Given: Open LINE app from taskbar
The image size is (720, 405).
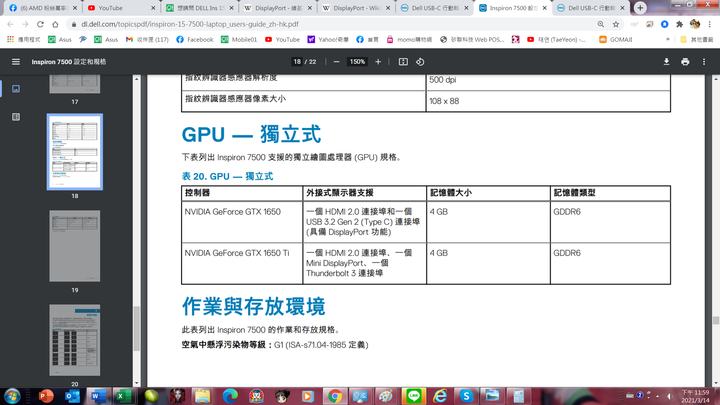Looking at the screenshot, I should [413, 396].
